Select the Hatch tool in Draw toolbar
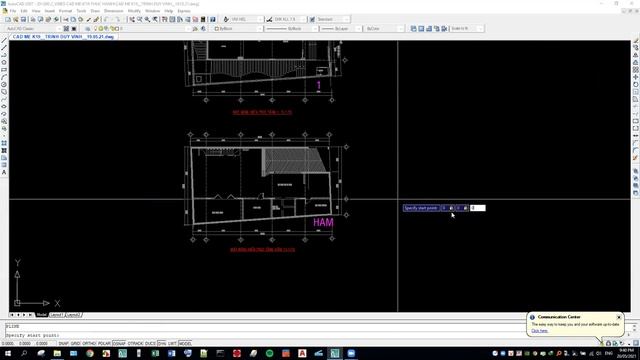 tap(4, 143)
